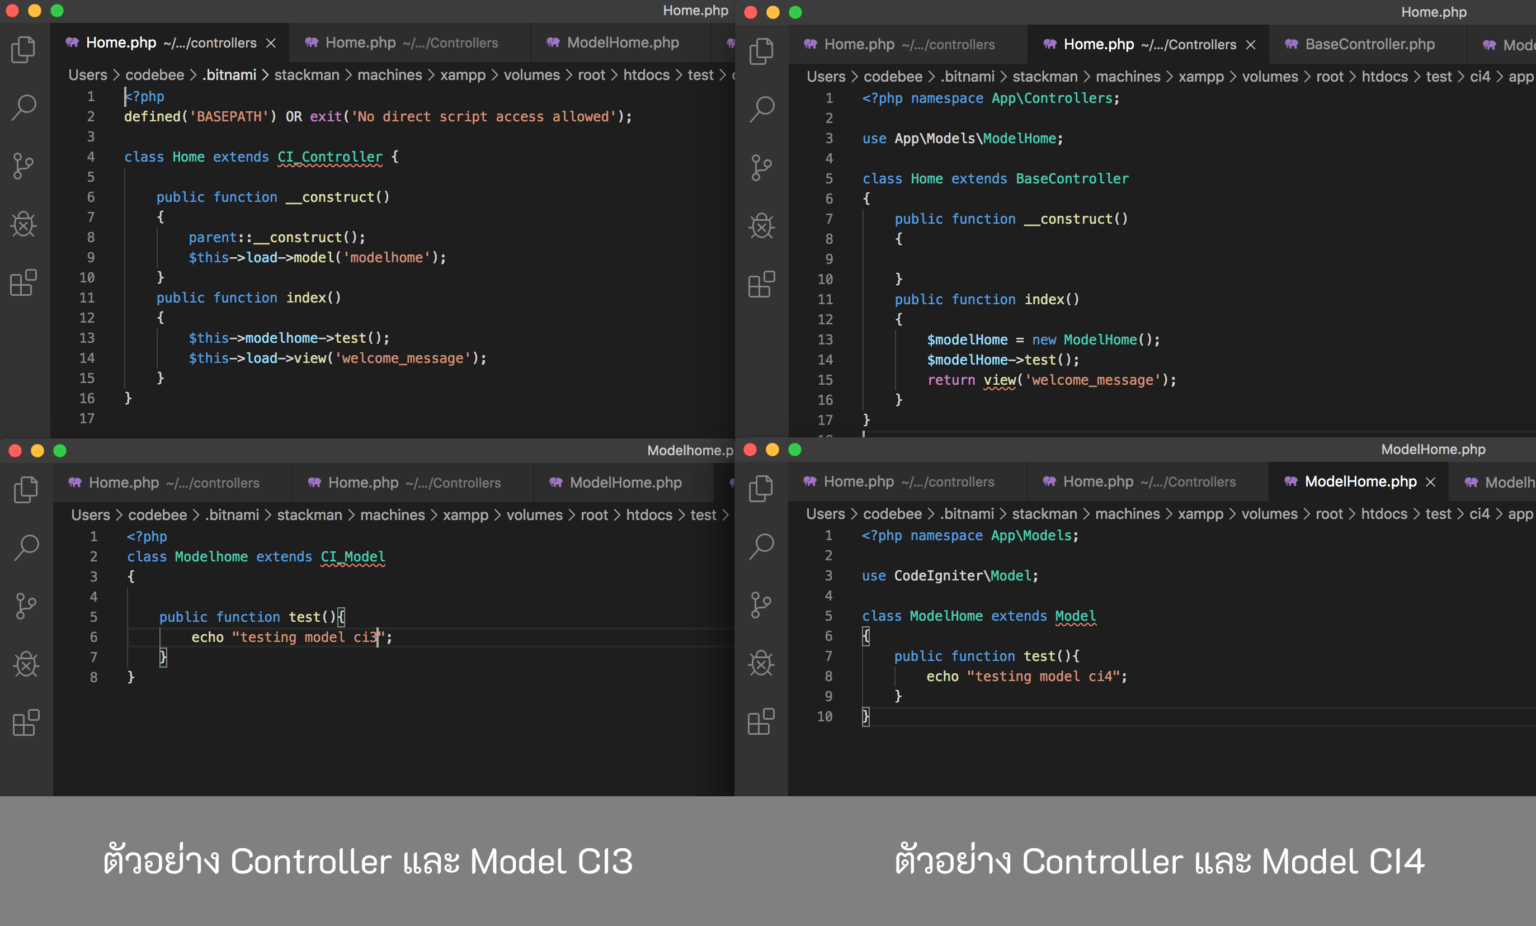Open Debug view in the CI4 ModelHome.php window
Image resolution: width=1536 pixels, height=926 pixels.
[x=761, y=663]
